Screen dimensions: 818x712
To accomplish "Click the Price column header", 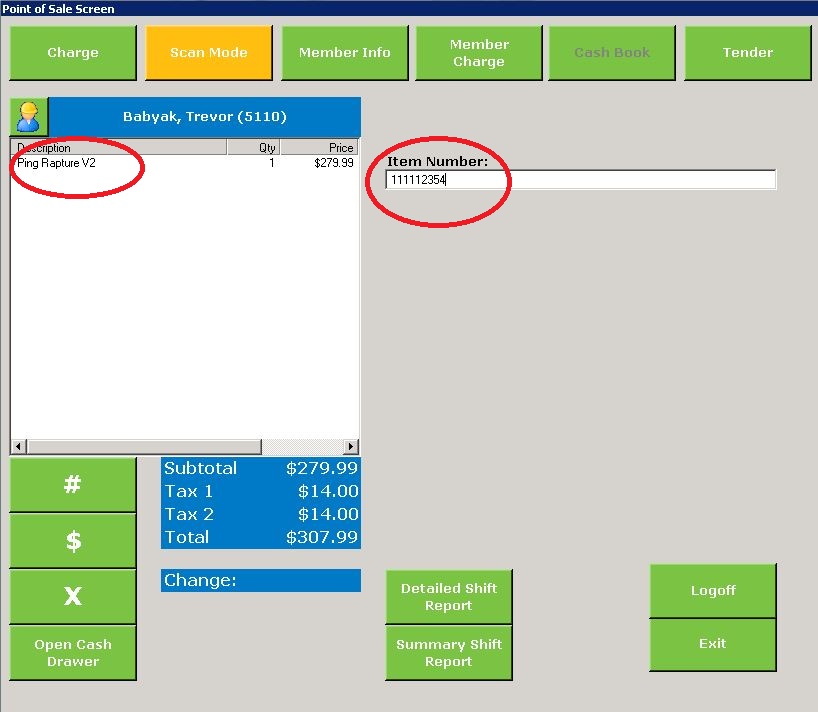I will tap(320, 148).
